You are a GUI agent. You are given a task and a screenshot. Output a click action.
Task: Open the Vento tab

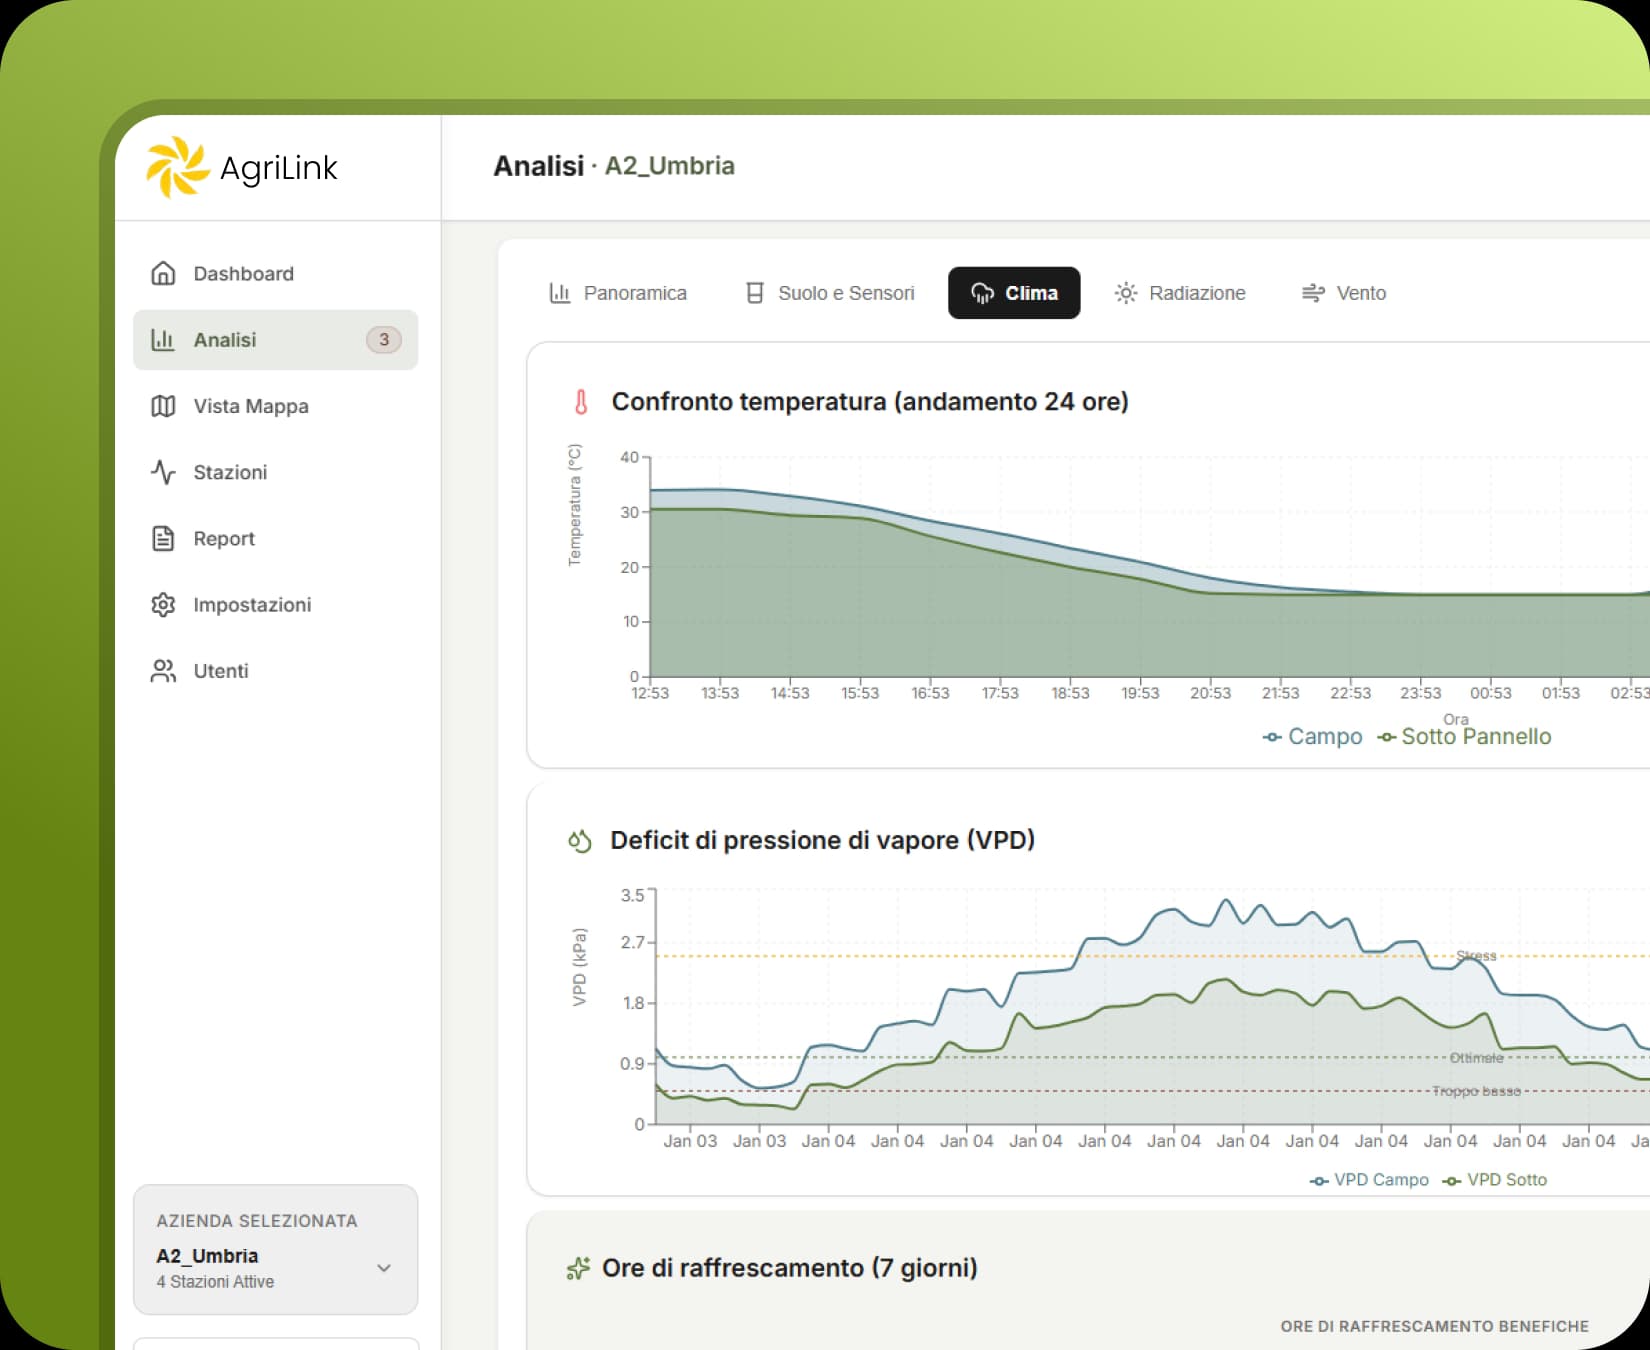point(1344,293)
